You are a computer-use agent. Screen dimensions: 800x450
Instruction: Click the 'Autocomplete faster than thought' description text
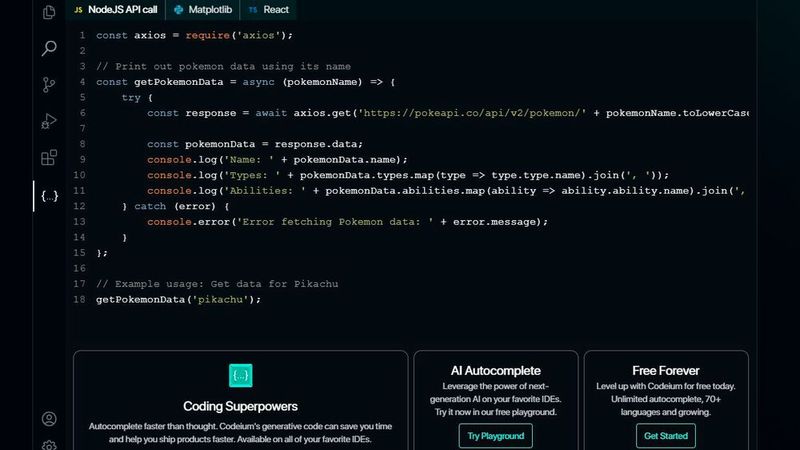pos(240,433)
